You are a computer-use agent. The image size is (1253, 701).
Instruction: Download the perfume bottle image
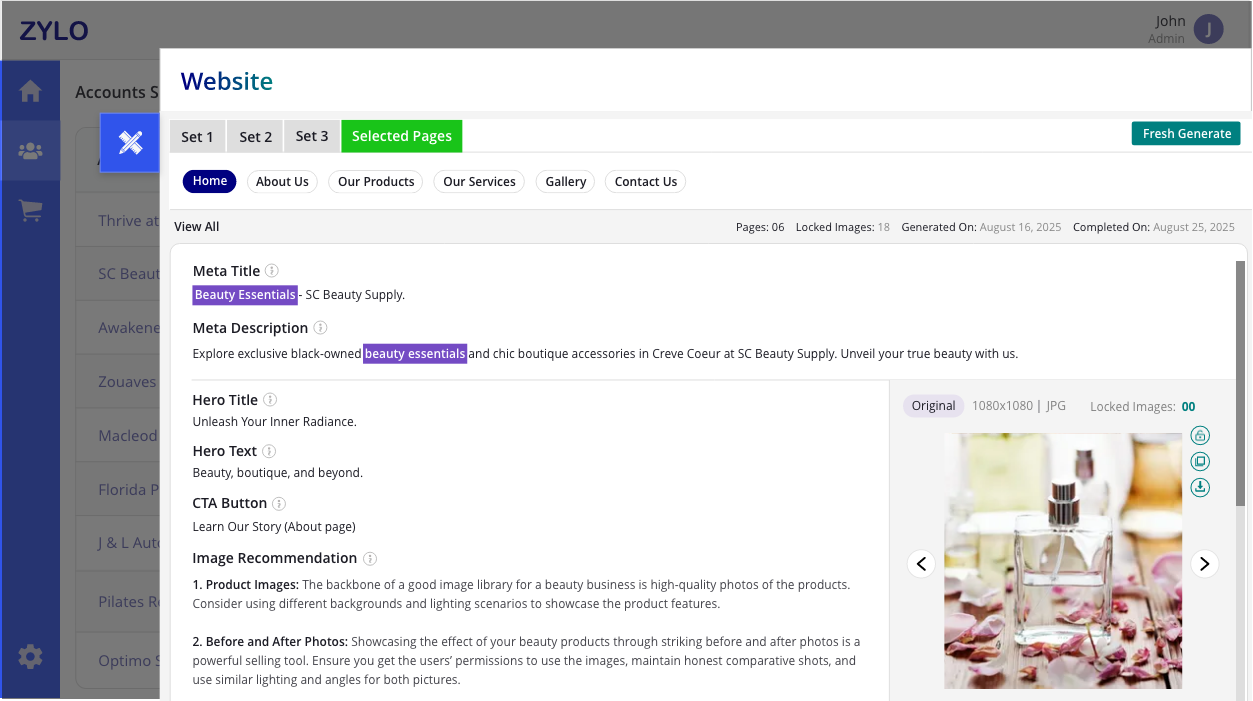[x=1200, y=487]
